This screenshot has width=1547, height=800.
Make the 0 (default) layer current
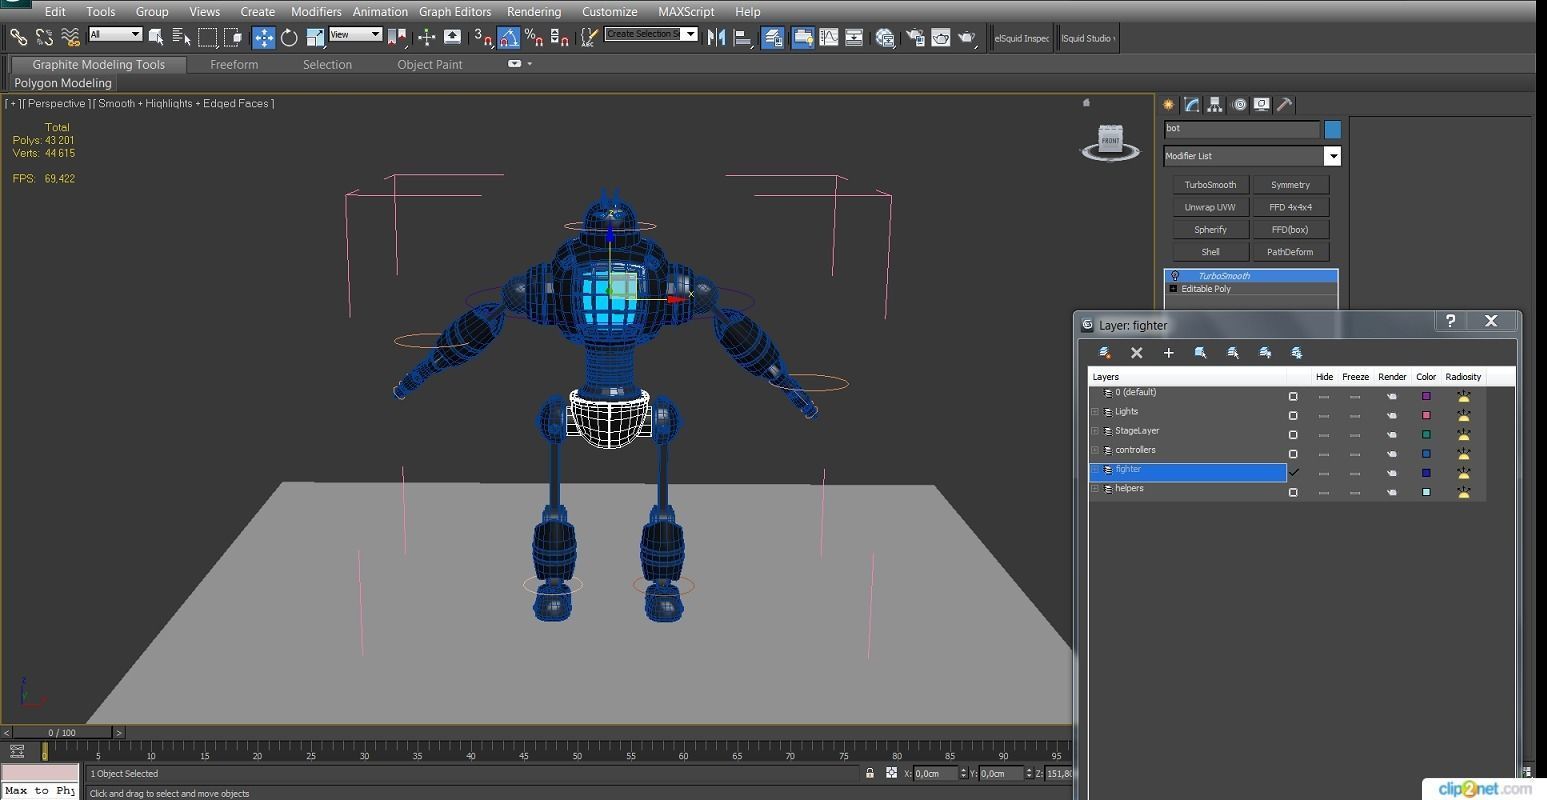1293,396
